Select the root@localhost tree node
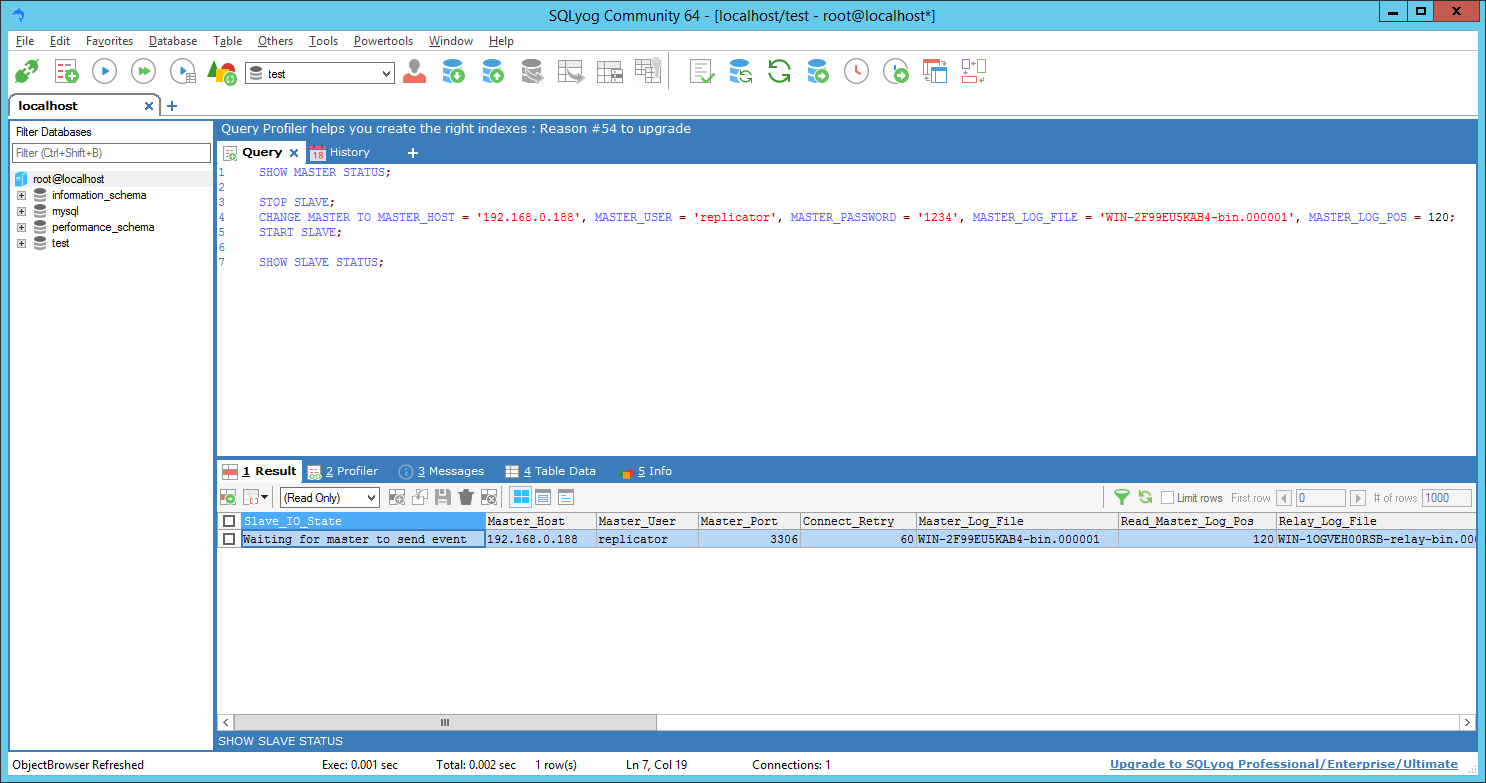 pyautogui.click(x=68, y=179)
